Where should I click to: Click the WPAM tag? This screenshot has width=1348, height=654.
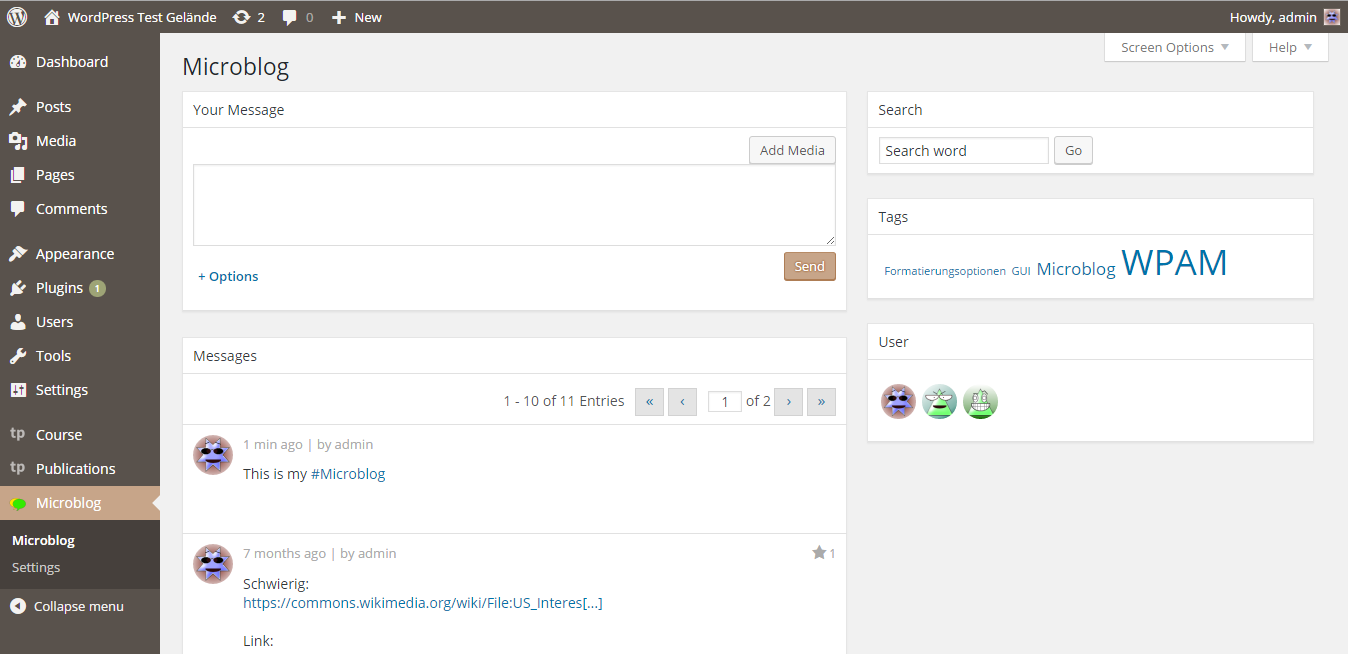1174,263
